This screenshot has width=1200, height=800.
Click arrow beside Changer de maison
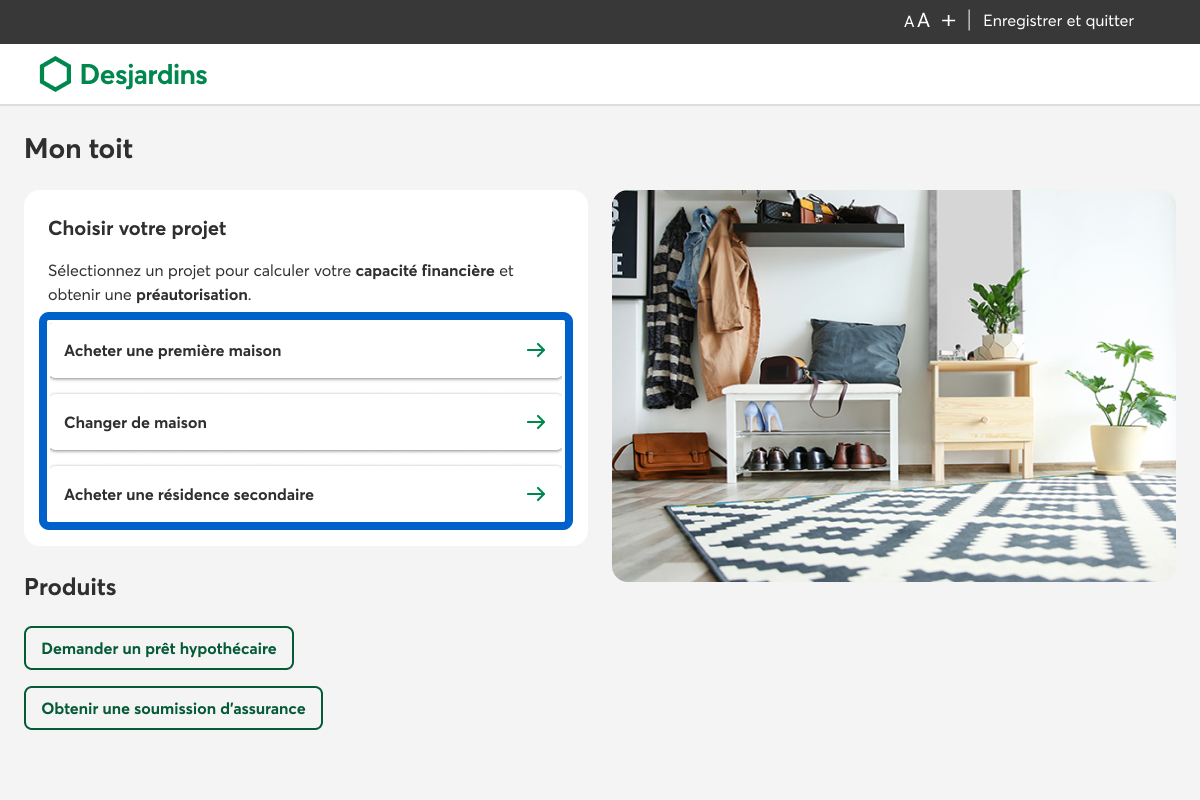pyautogui.click(x=536, y=422)
